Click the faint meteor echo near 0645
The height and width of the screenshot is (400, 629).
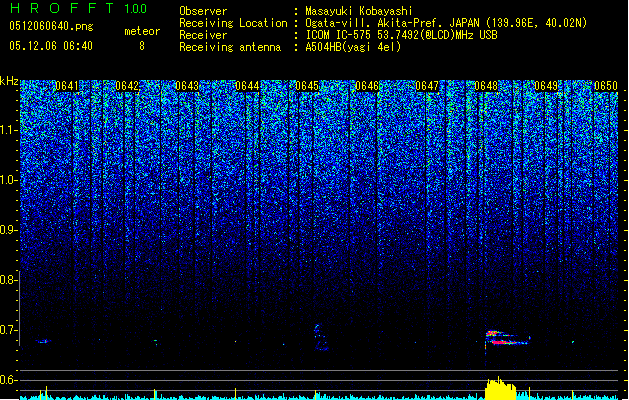point(320,337)
